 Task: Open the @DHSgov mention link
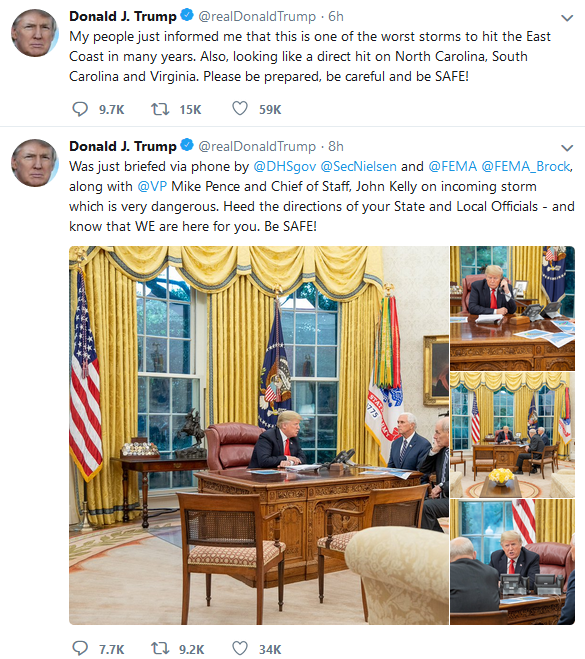click(x=285, y=167)
